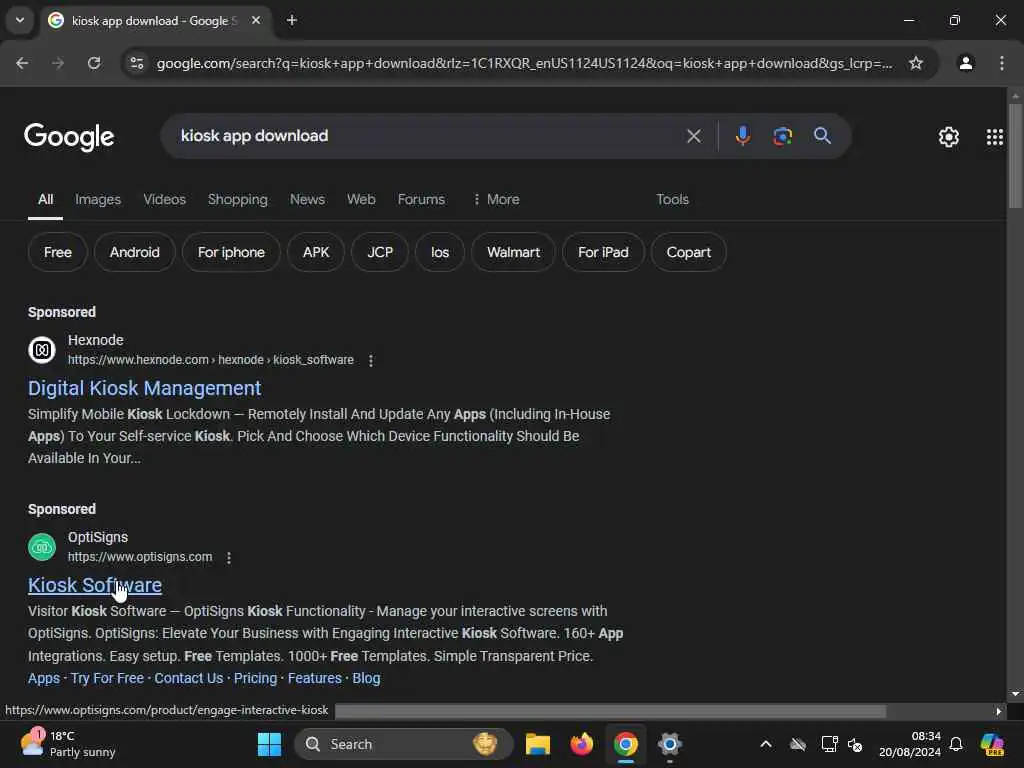This screenshot has width=1024, height=768.
Task: Clear the search query with X
Action: [694, 136]
